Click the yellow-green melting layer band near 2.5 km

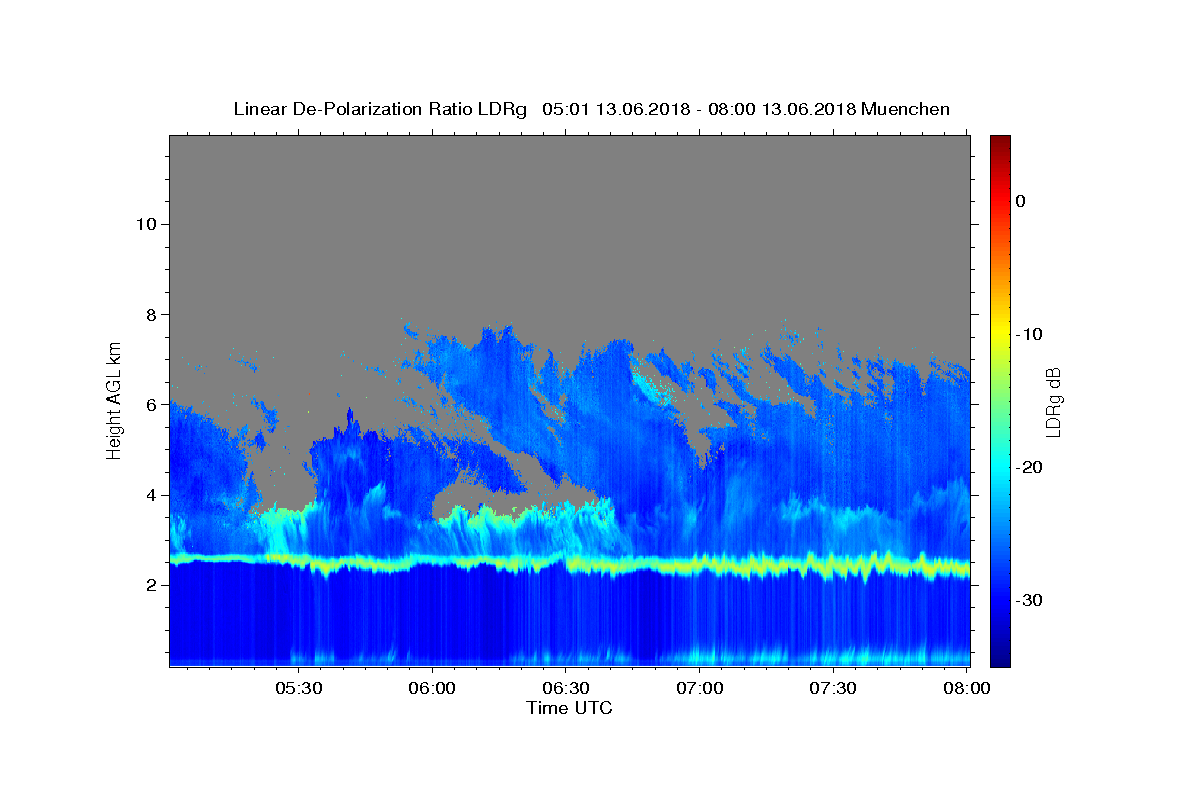click(x=570, y=565)
